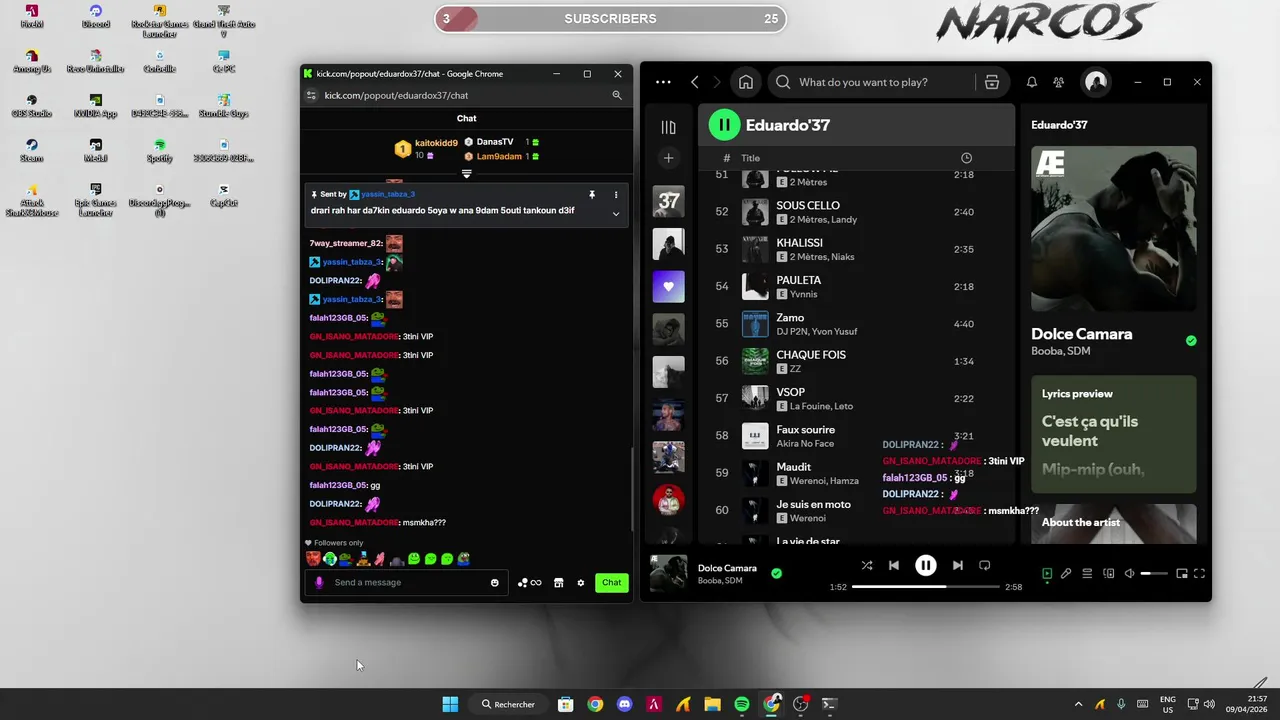Open Spotify notifications bell
The width and height of the screenshot is (1280, 720).
[1032, 82]
